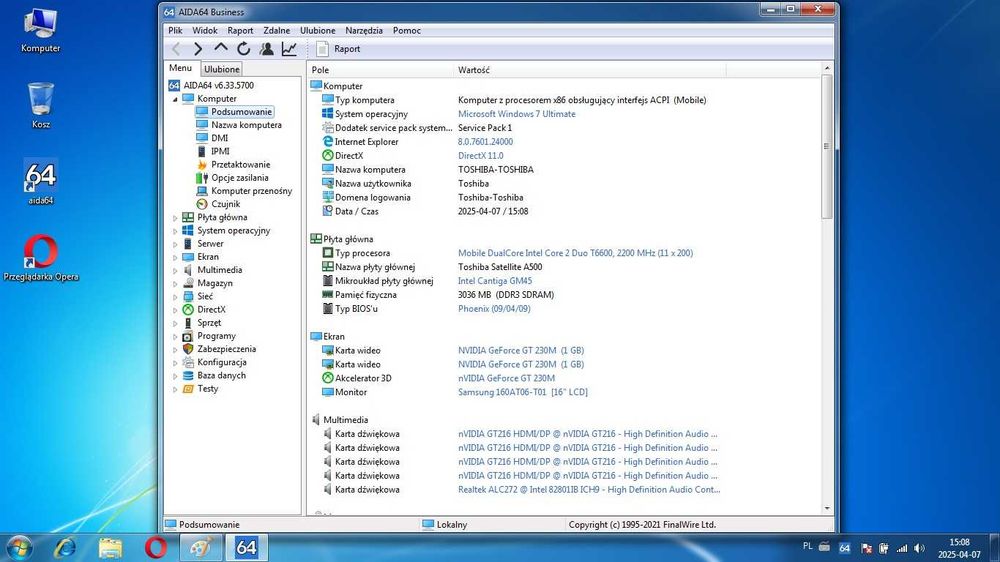The image size is (1000, 562).
Task: Expand the Magazyn tree node
Action: (x=175, y=283)
